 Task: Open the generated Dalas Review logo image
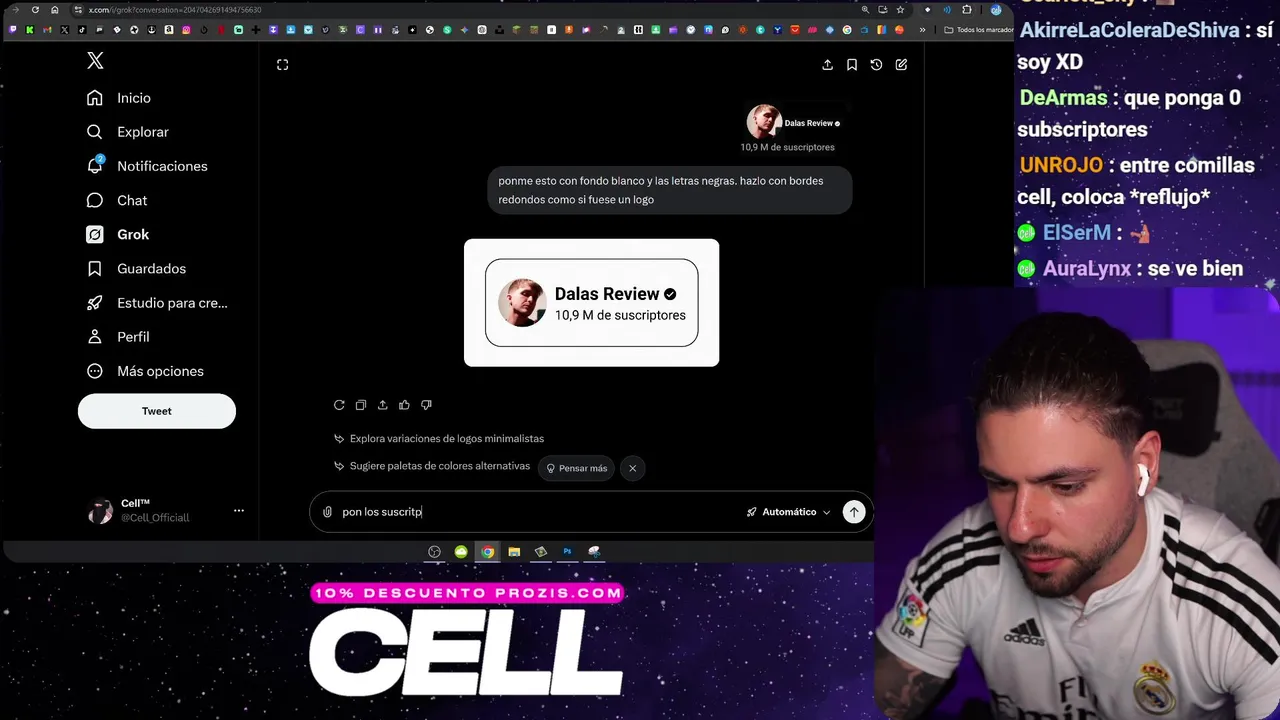pos(591,303)
